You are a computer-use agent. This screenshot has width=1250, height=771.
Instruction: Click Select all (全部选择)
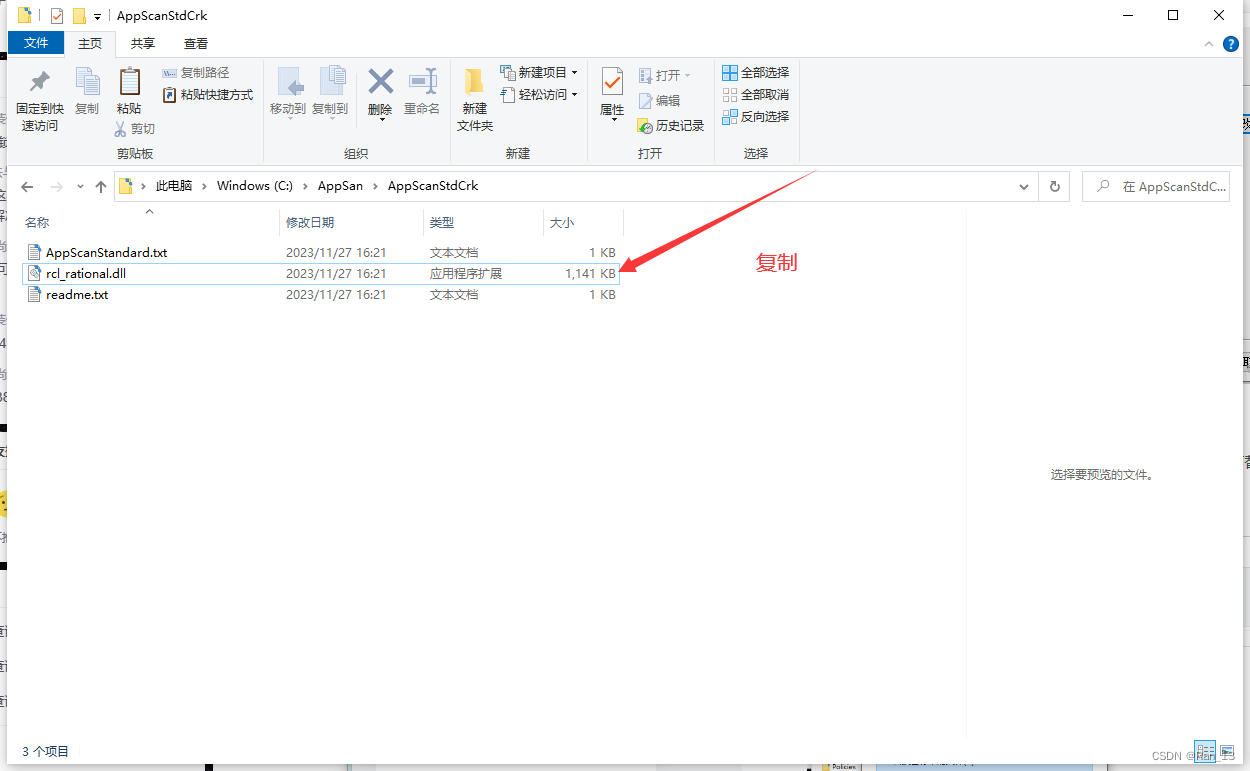(756, 73)
